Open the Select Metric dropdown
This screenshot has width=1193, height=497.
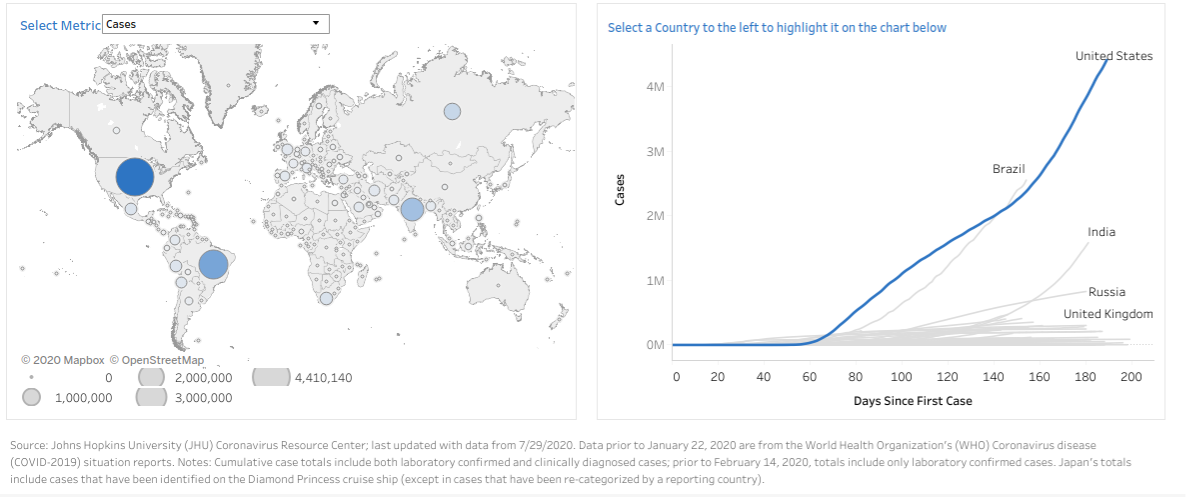coord(215,24)
